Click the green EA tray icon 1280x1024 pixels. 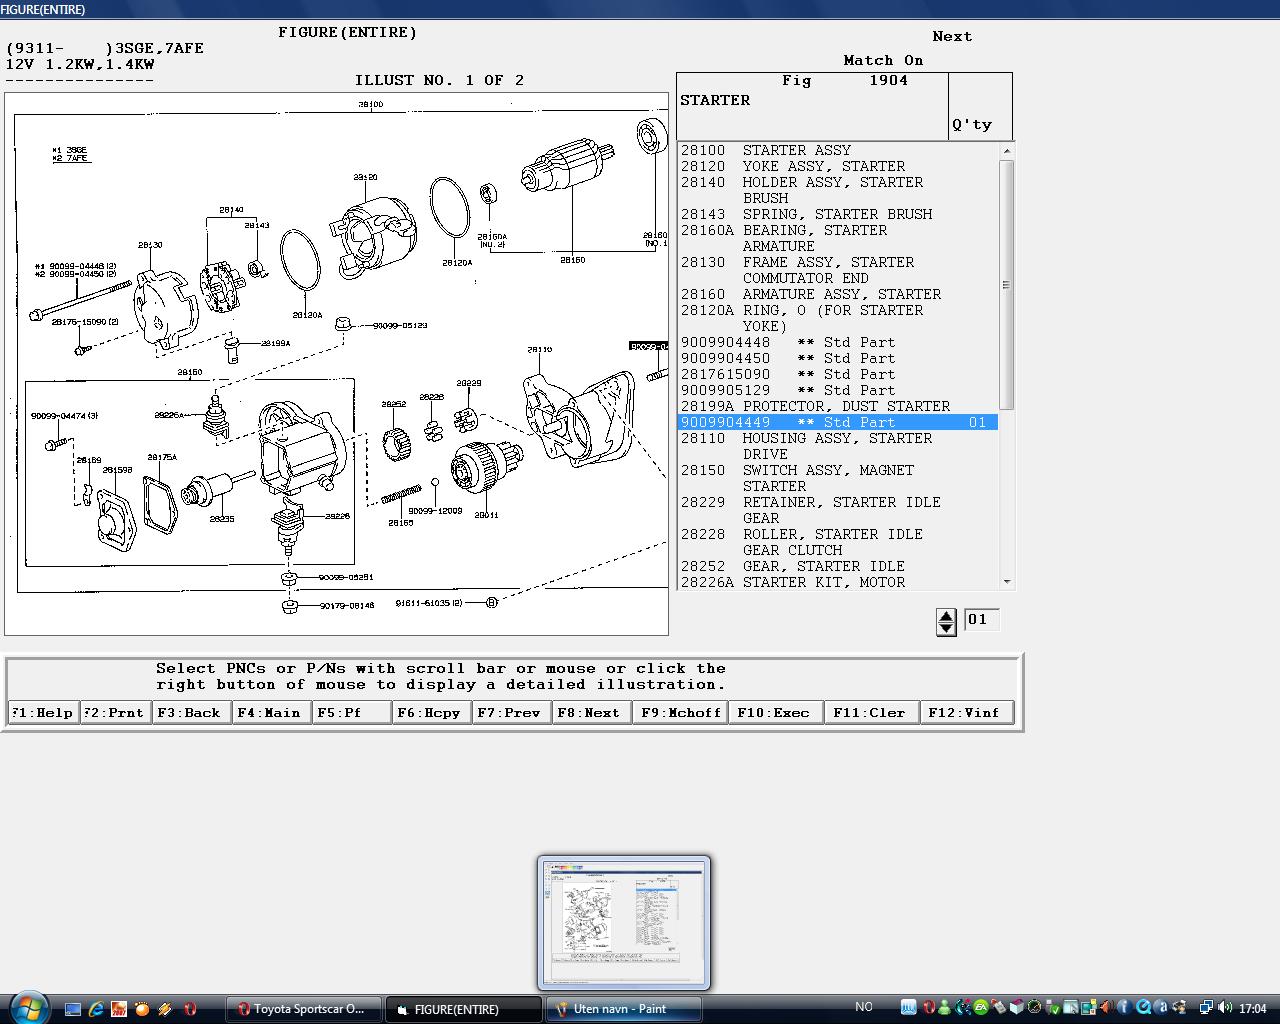pyautogui.click(x=981, y=1008)
